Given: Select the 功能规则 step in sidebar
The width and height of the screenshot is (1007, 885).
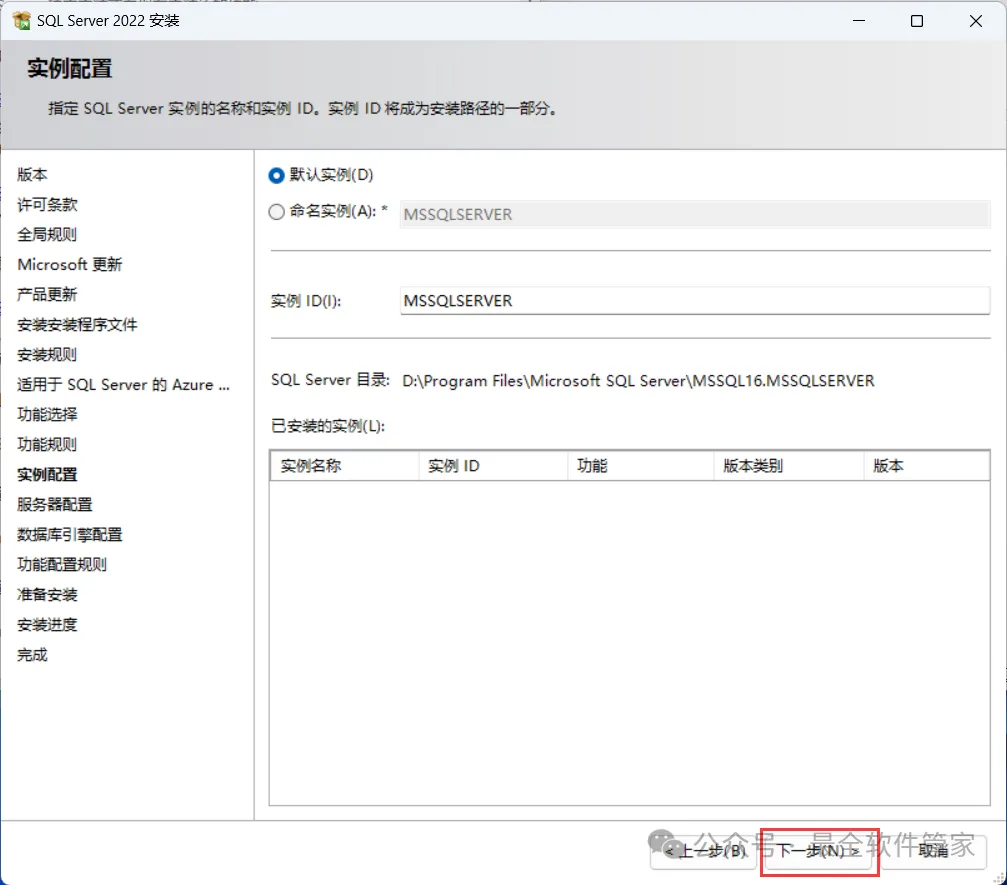Looking at the screenshot, I should coord(47,444).
